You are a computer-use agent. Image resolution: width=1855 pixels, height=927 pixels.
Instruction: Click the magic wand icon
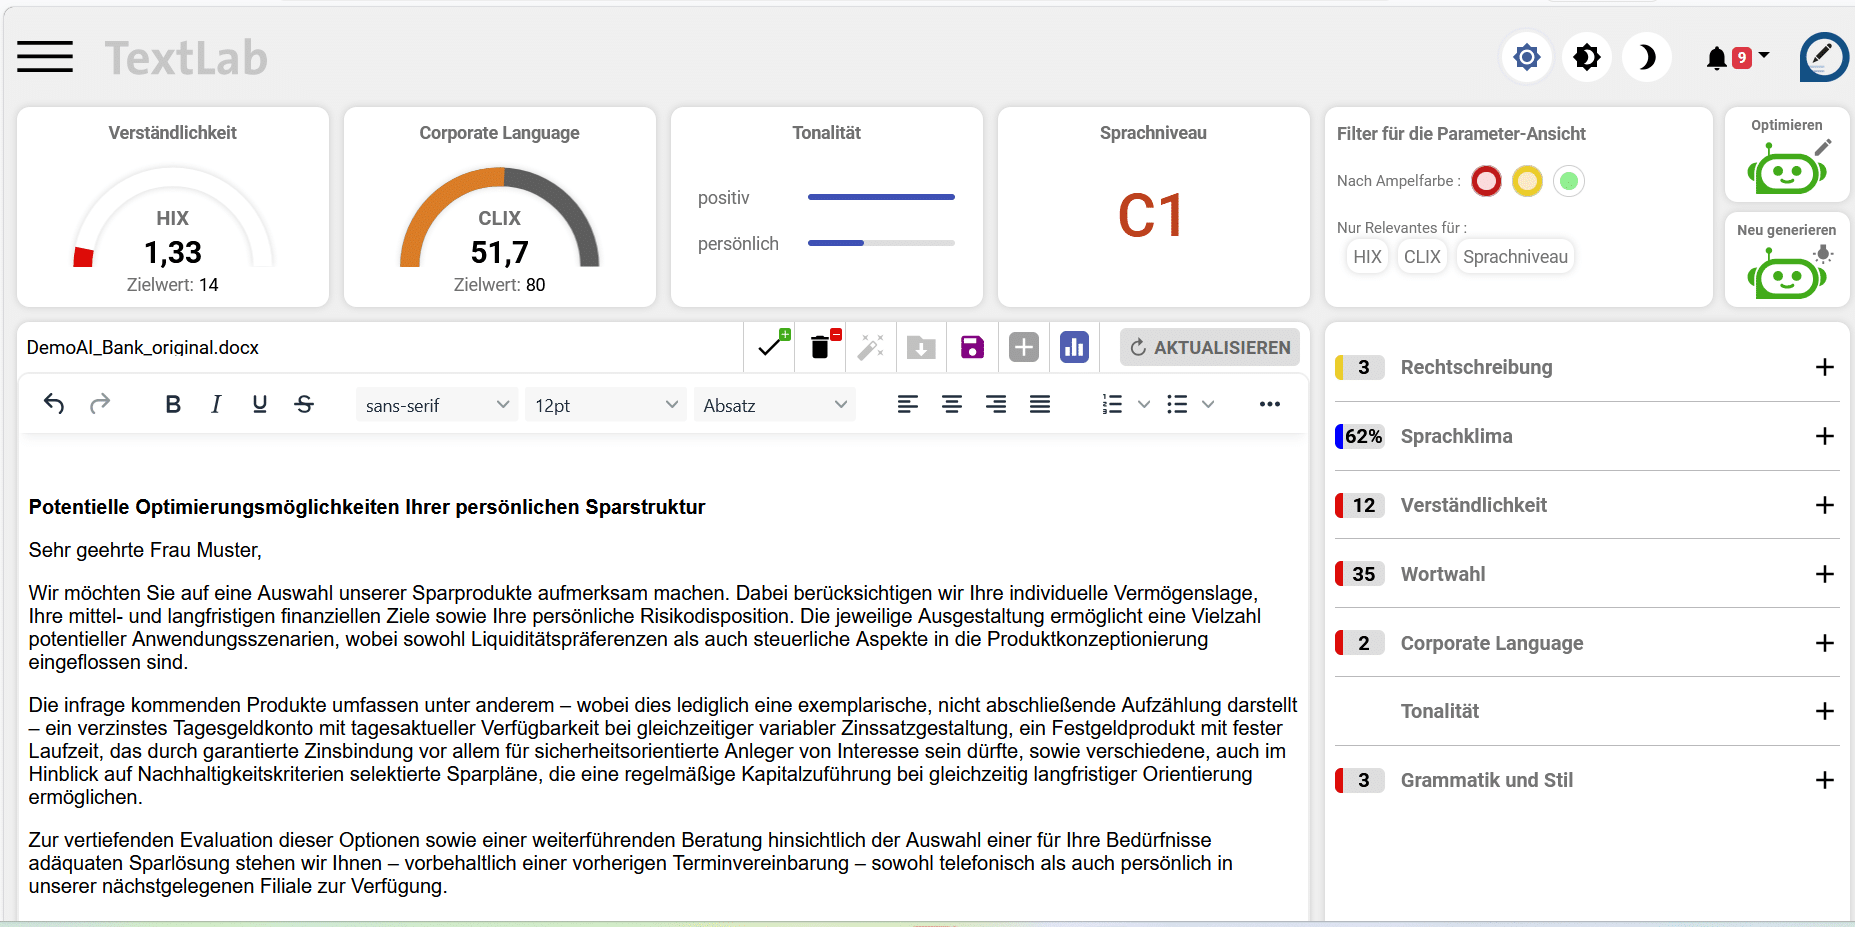[x=871, y=347]
